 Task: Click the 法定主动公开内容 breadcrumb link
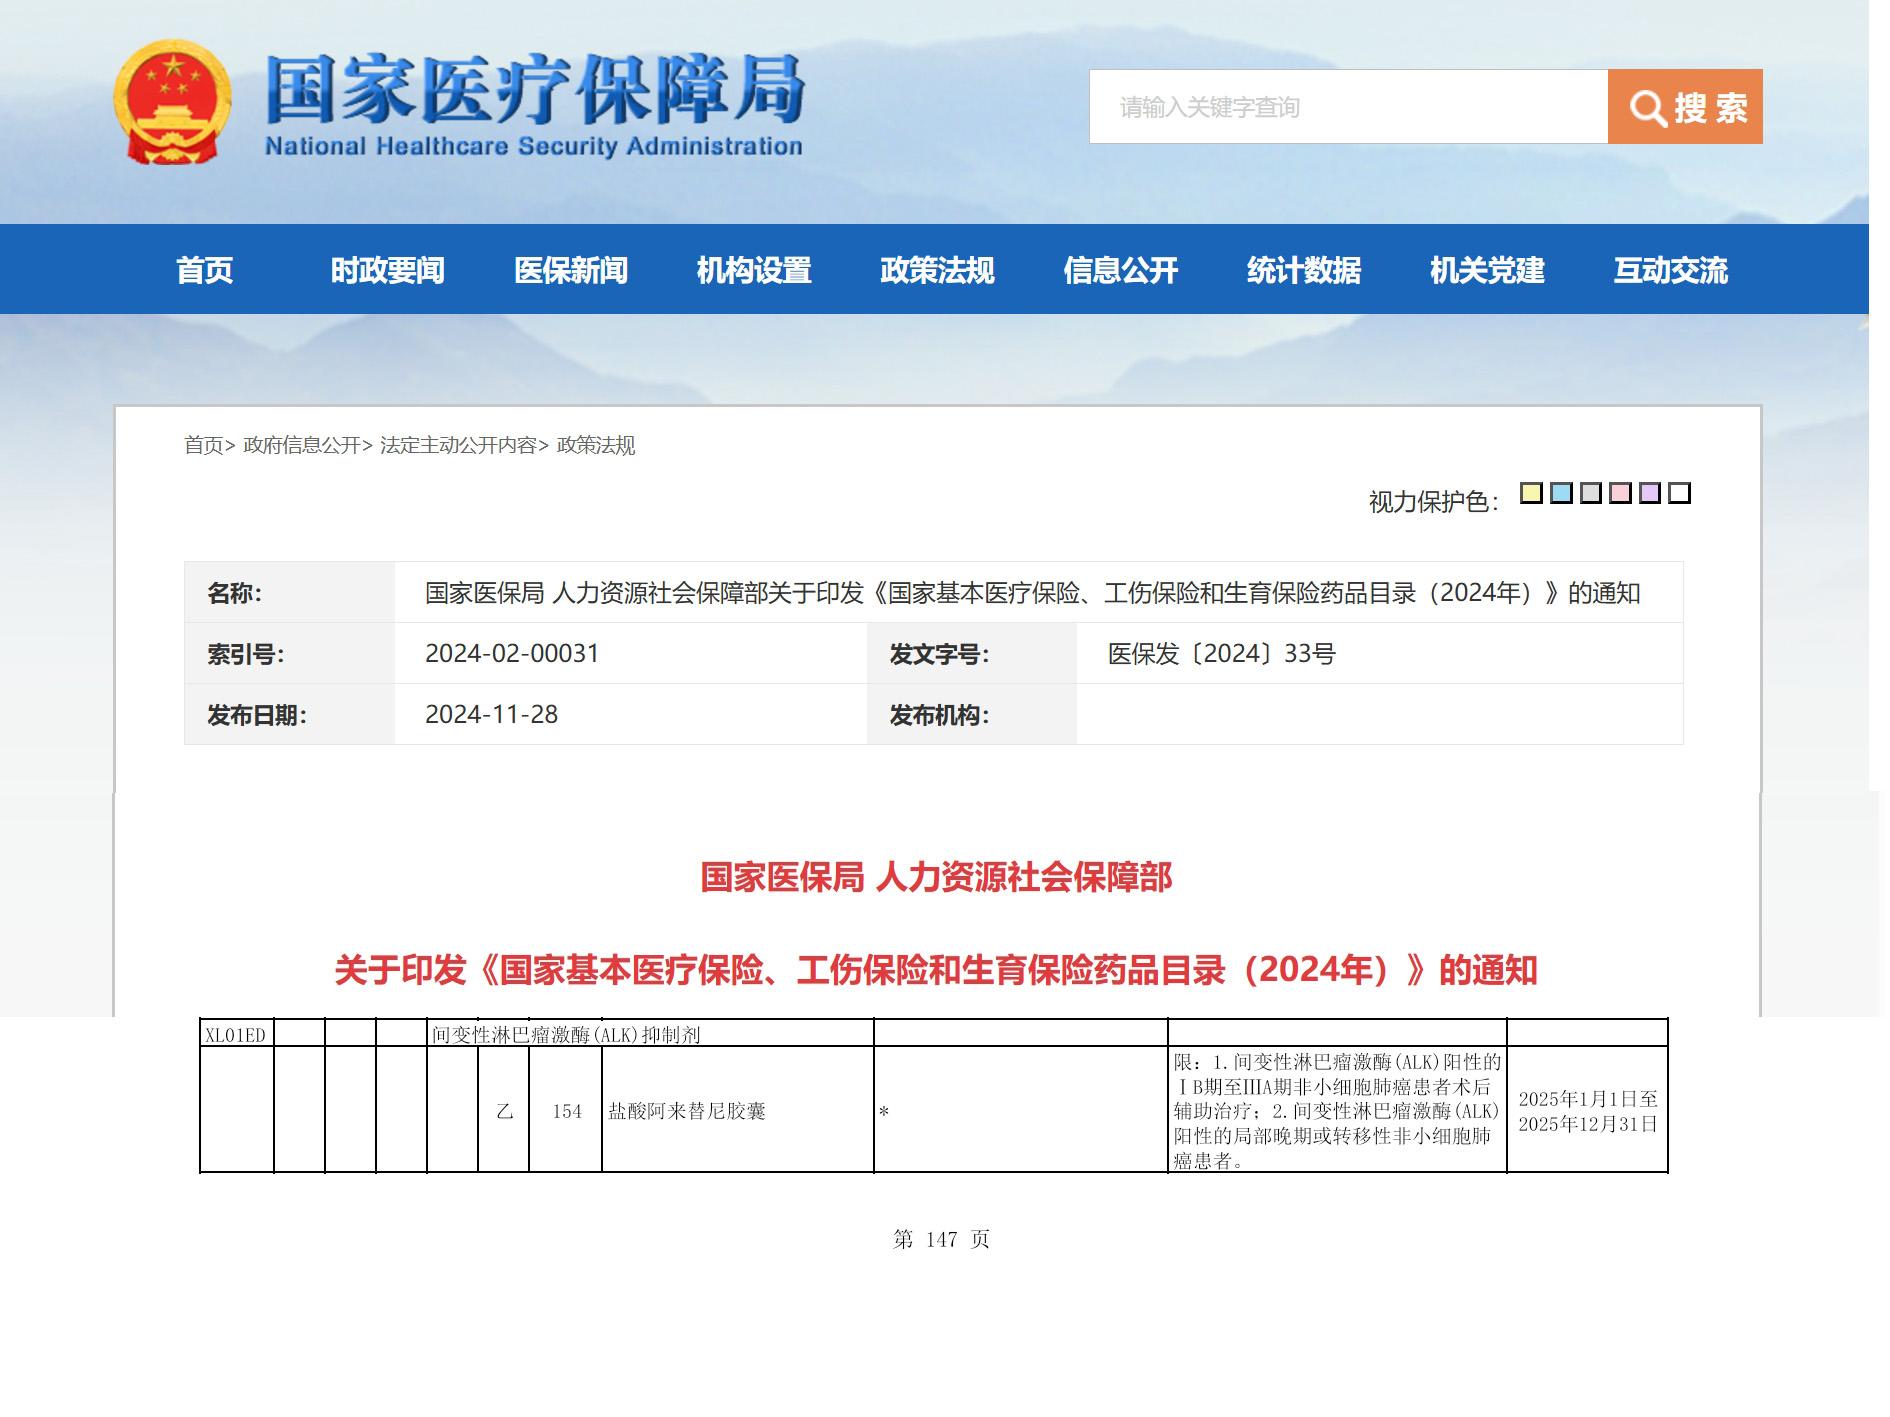pos(458,445)
